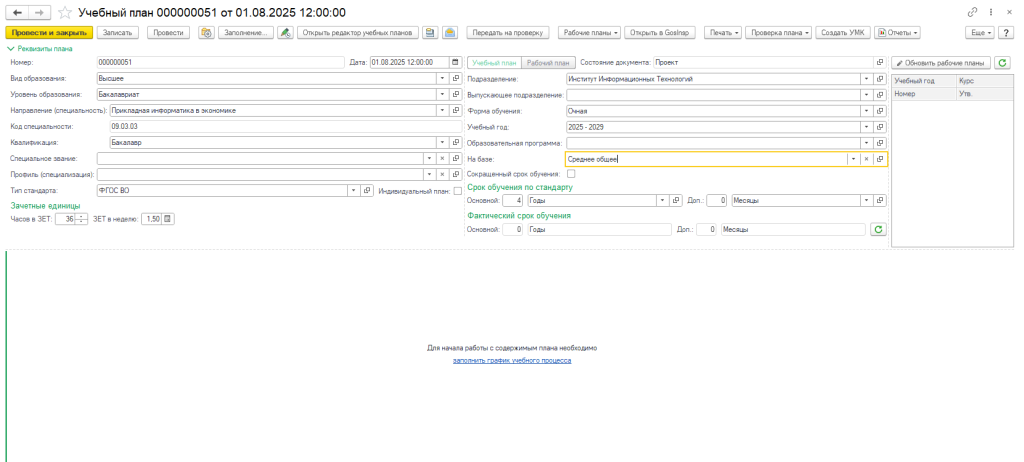
Task: Open the Уровень образования dropdown list
Action: click(441, 94)
